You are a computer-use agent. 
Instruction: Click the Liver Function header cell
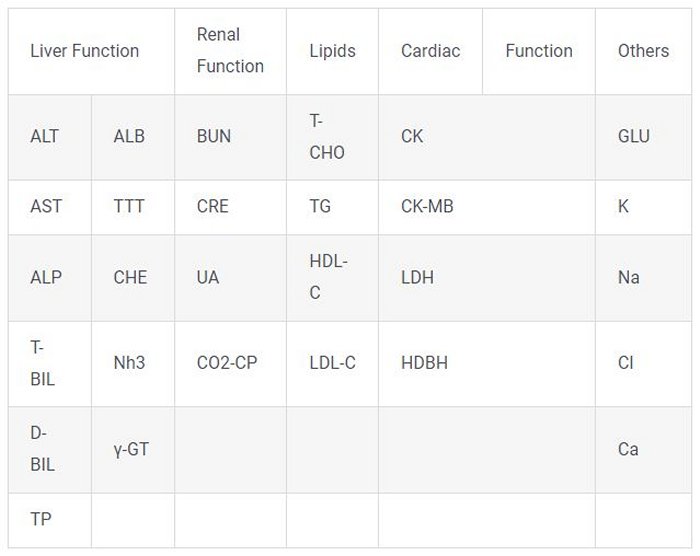tap(85, 51)
